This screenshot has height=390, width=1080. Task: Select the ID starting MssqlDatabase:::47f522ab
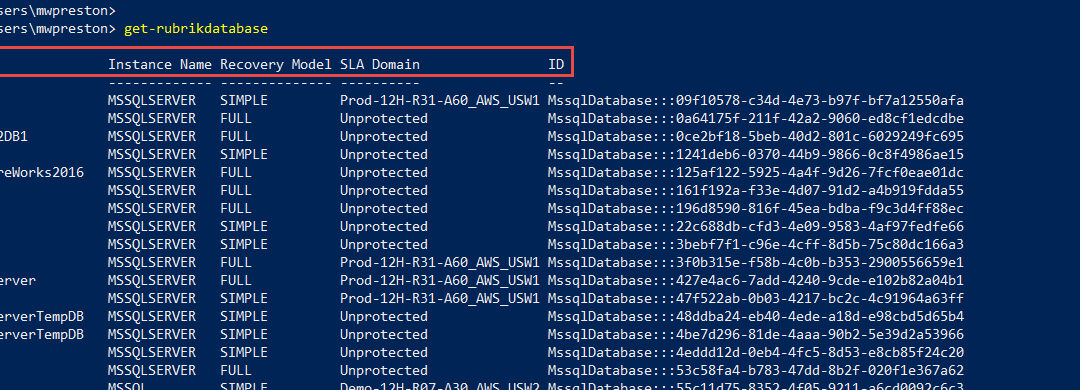point(756,298)
